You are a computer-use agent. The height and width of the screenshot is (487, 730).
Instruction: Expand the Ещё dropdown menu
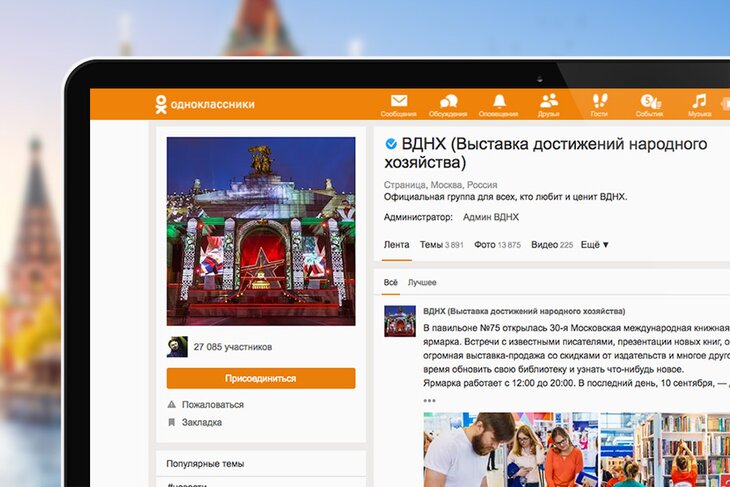[595, 245]
